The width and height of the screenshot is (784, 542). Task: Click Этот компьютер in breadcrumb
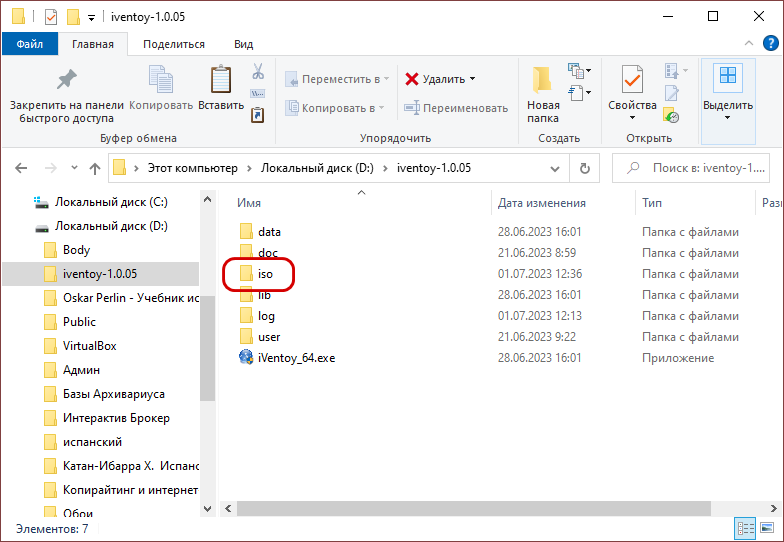point(192,168)
